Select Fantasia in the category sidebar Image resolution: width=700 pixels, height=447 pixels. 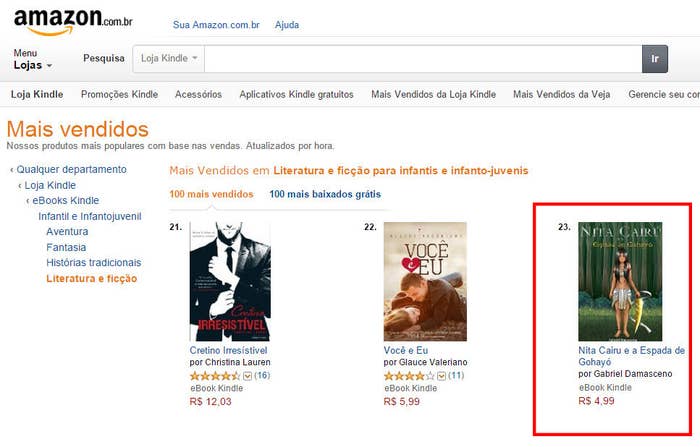pos(66,247)
